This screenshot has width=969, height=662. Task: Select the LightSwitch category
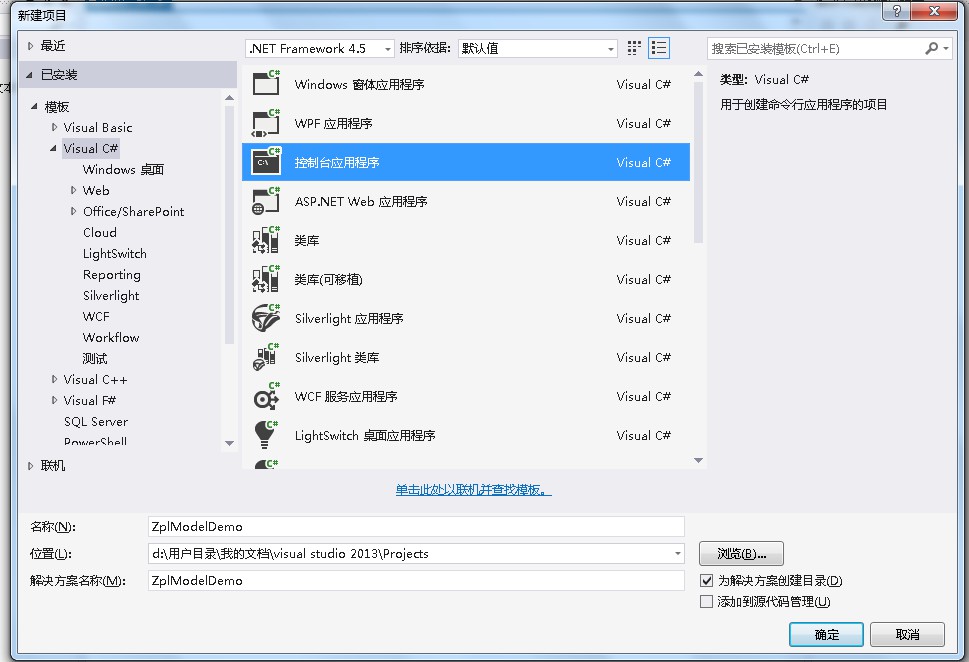click(114, 253)
